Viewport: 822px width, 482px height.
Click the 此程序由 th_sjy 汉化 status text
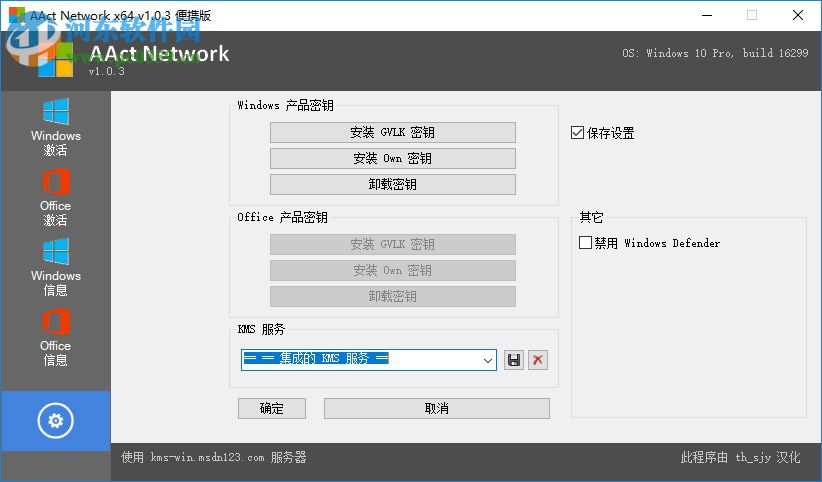click(741, 457)
